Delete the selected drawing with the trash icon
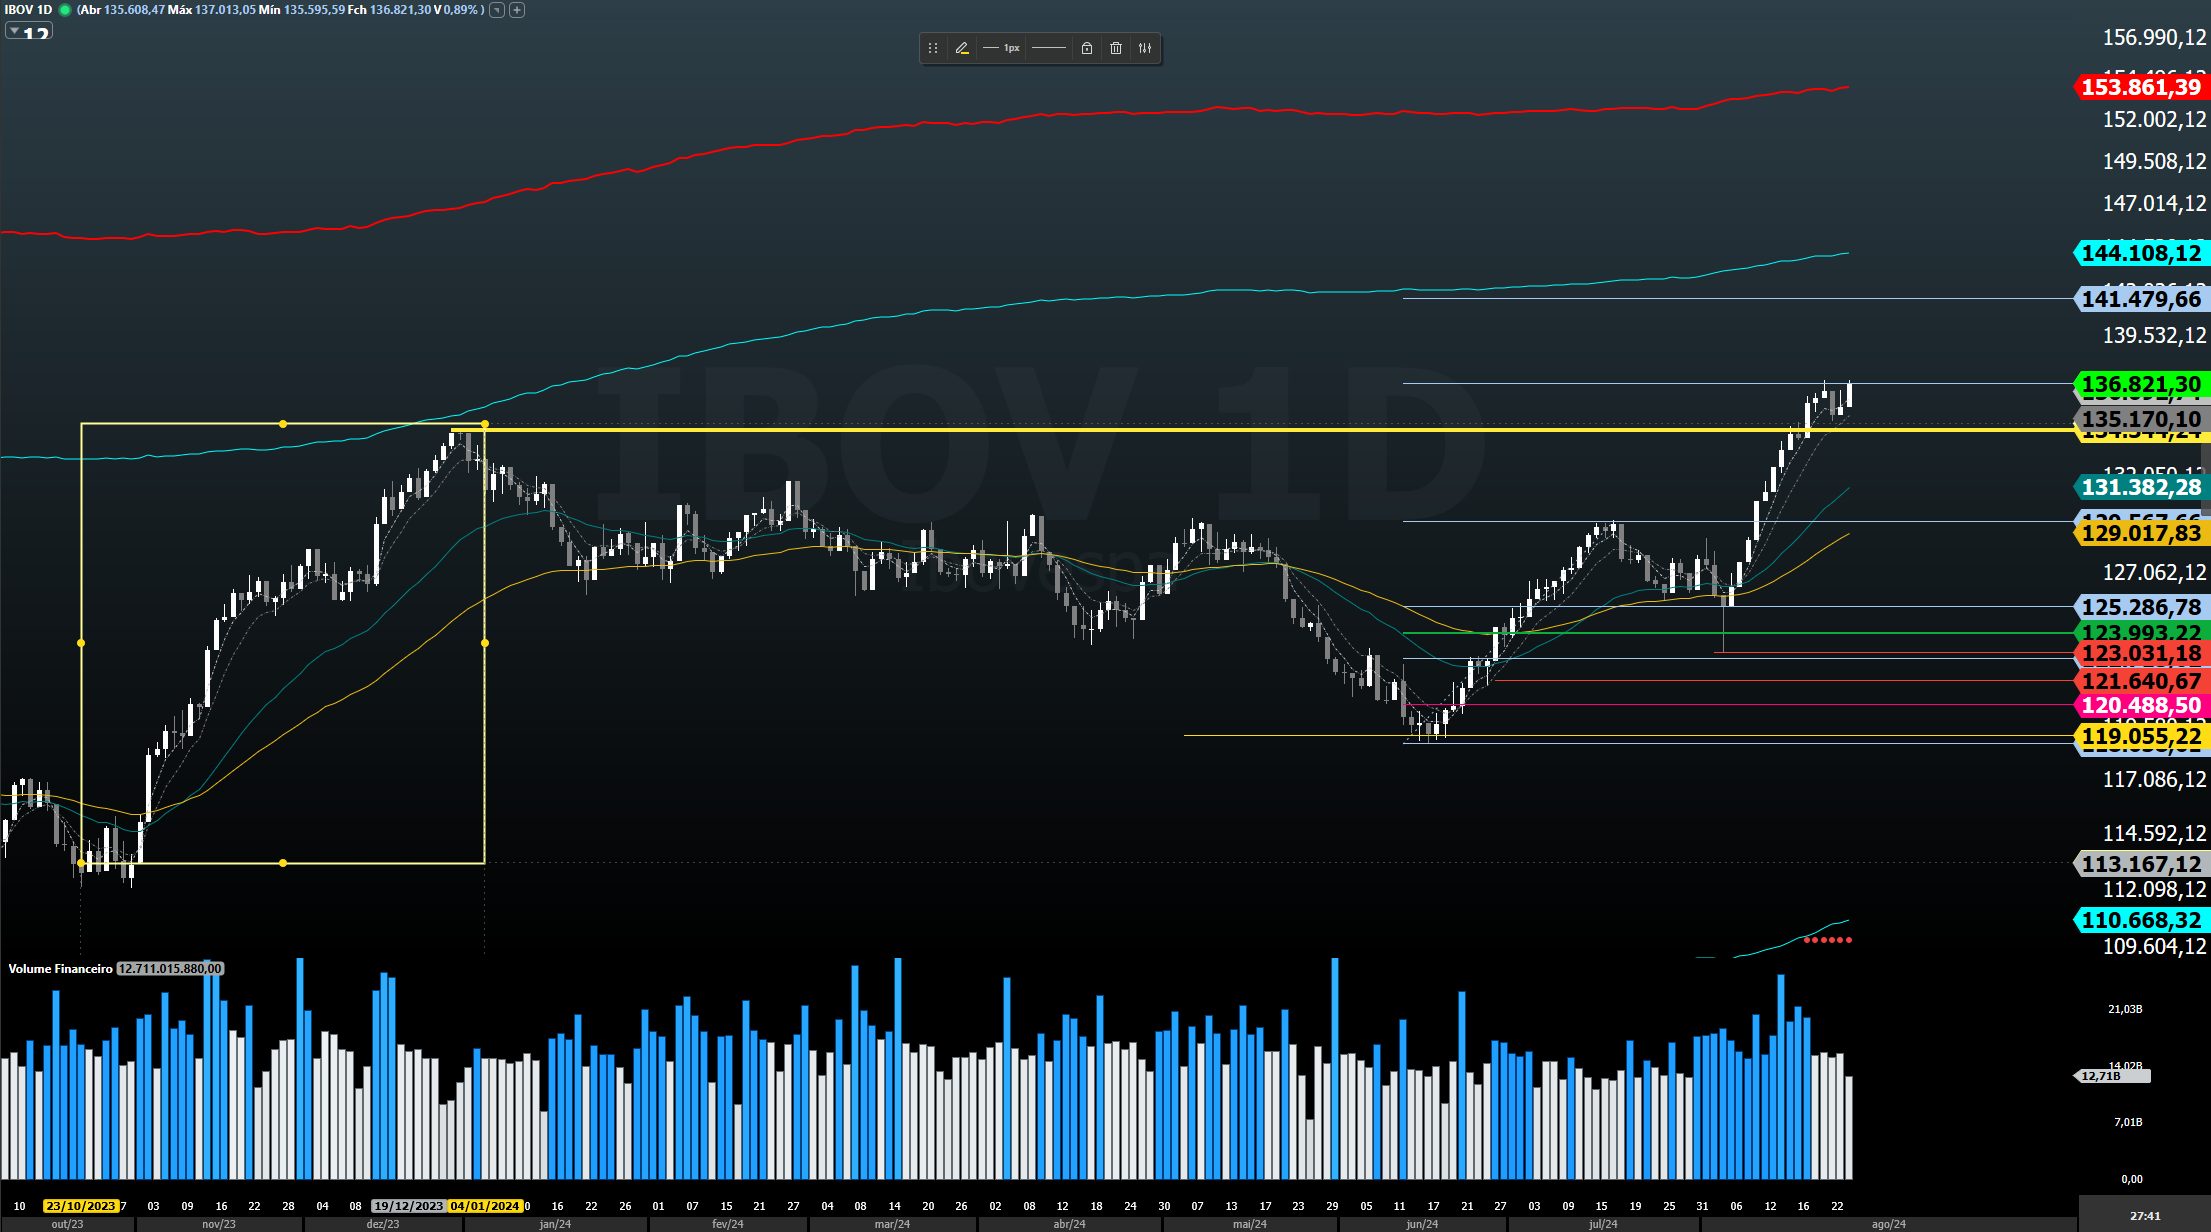Screen dimensions: 2211x1232 1116,48
